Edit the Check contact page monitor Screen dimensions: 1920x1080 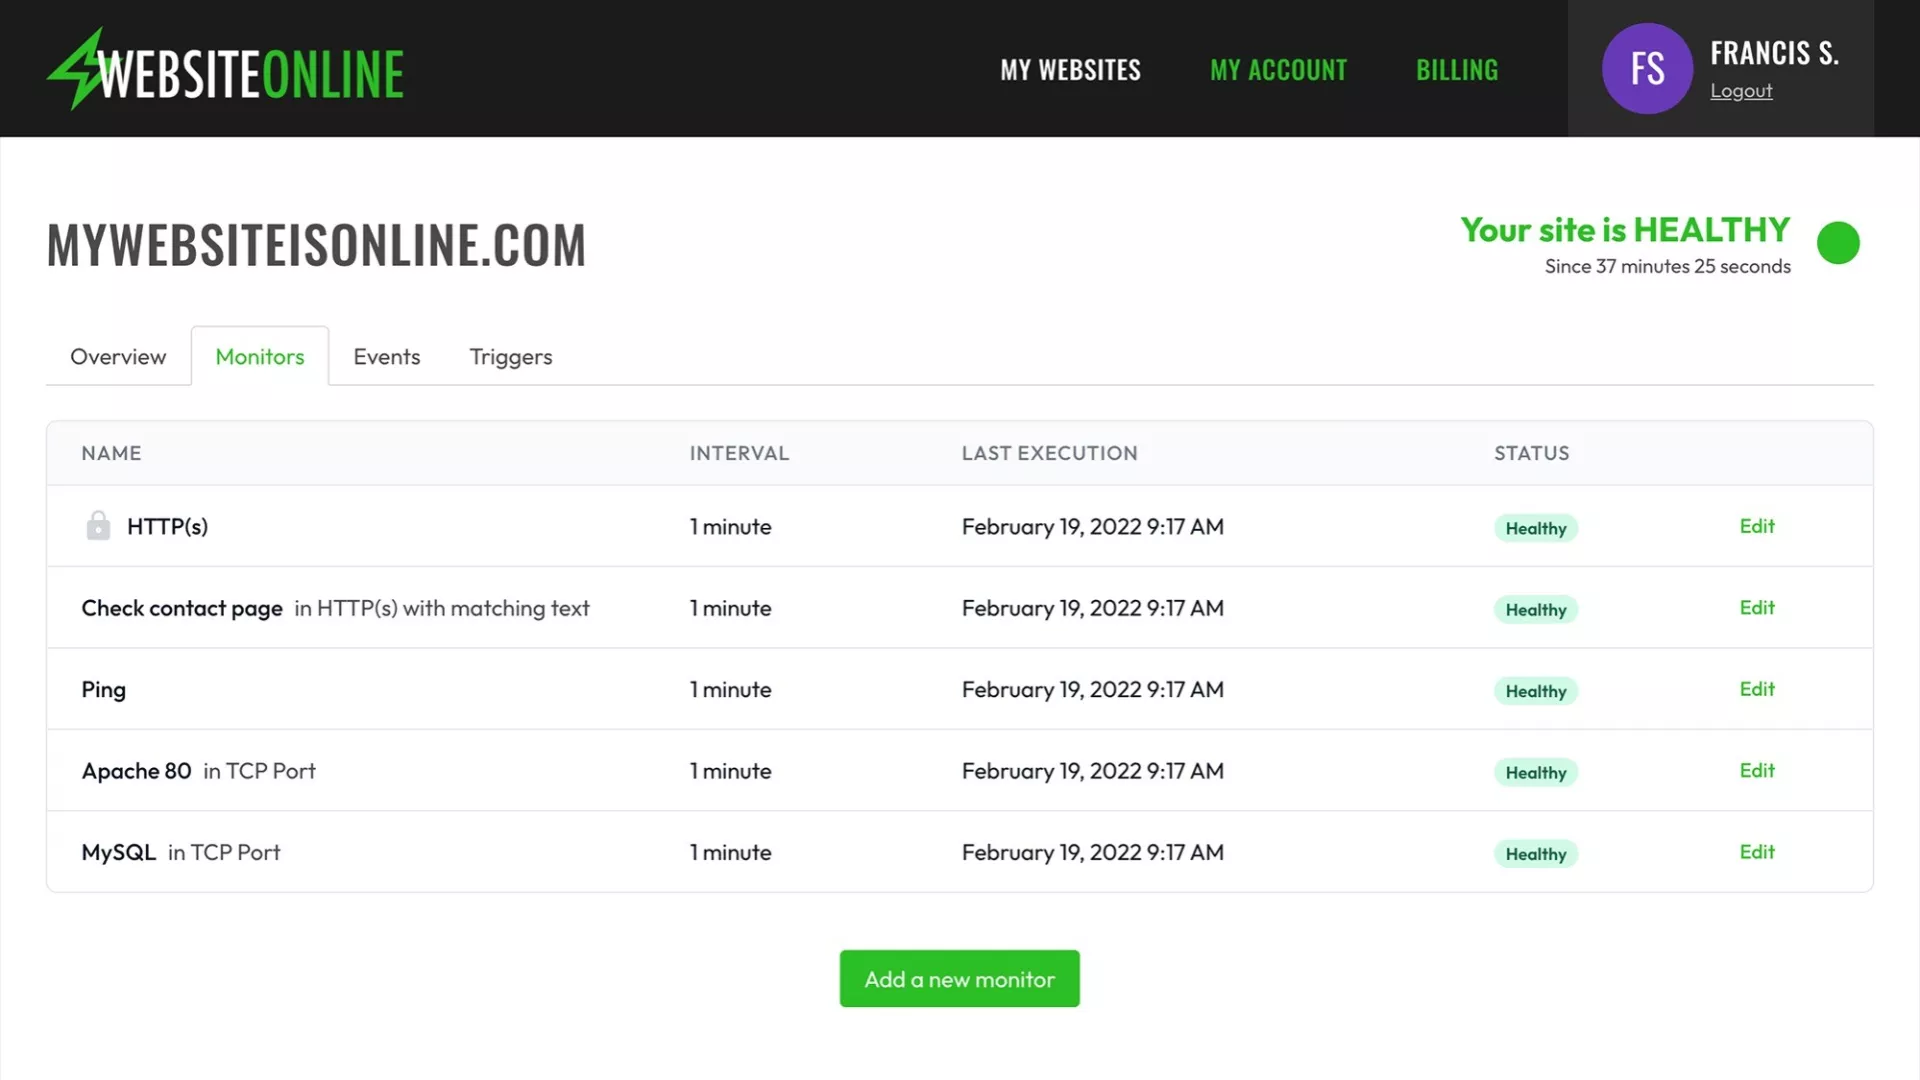(x=1756, y=608)
